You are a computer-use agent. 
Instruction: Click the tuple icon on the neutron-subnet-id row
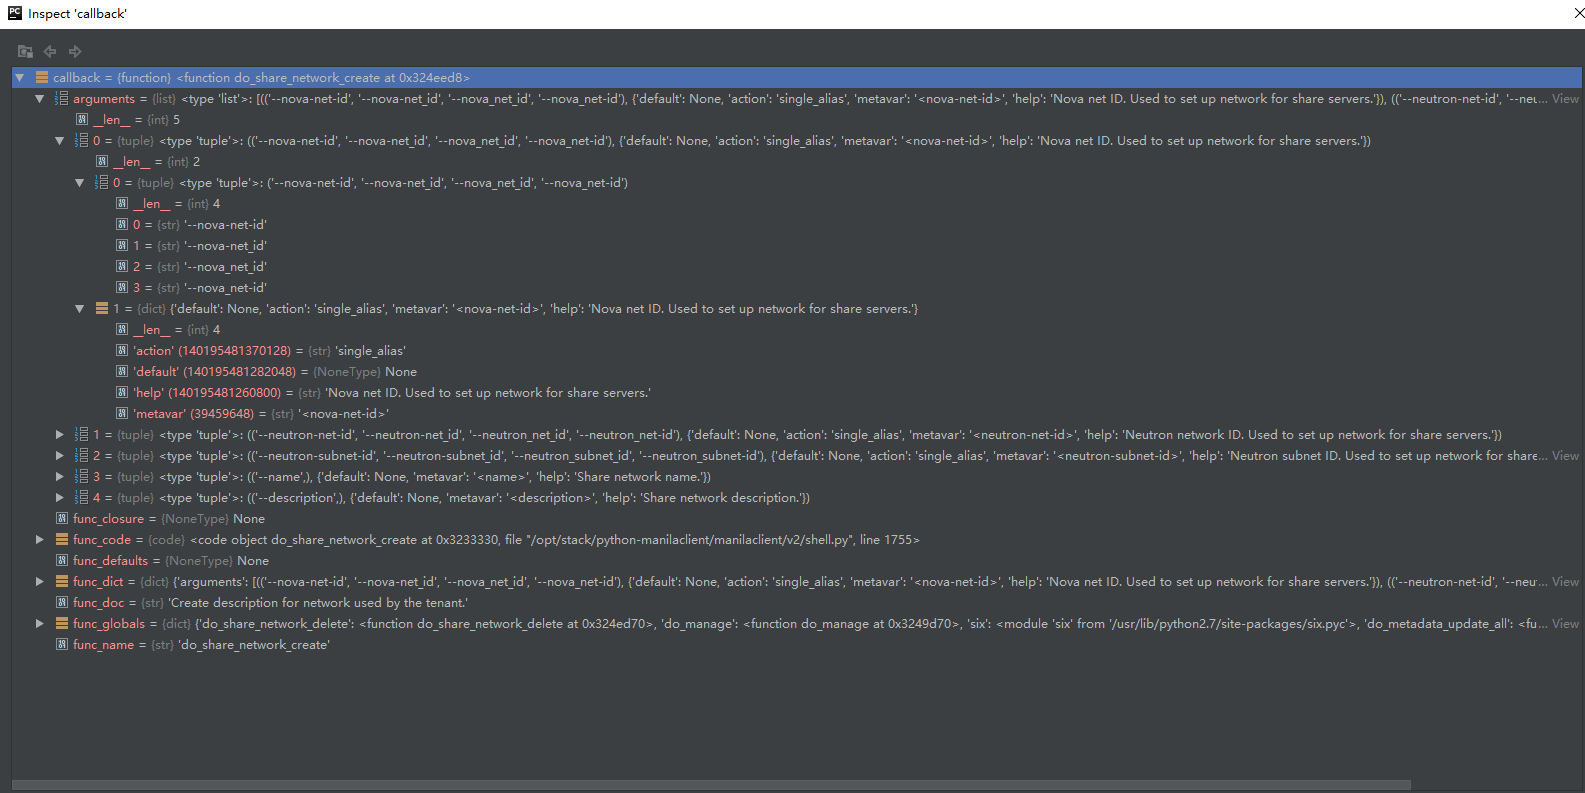click(x=81, y=455)
